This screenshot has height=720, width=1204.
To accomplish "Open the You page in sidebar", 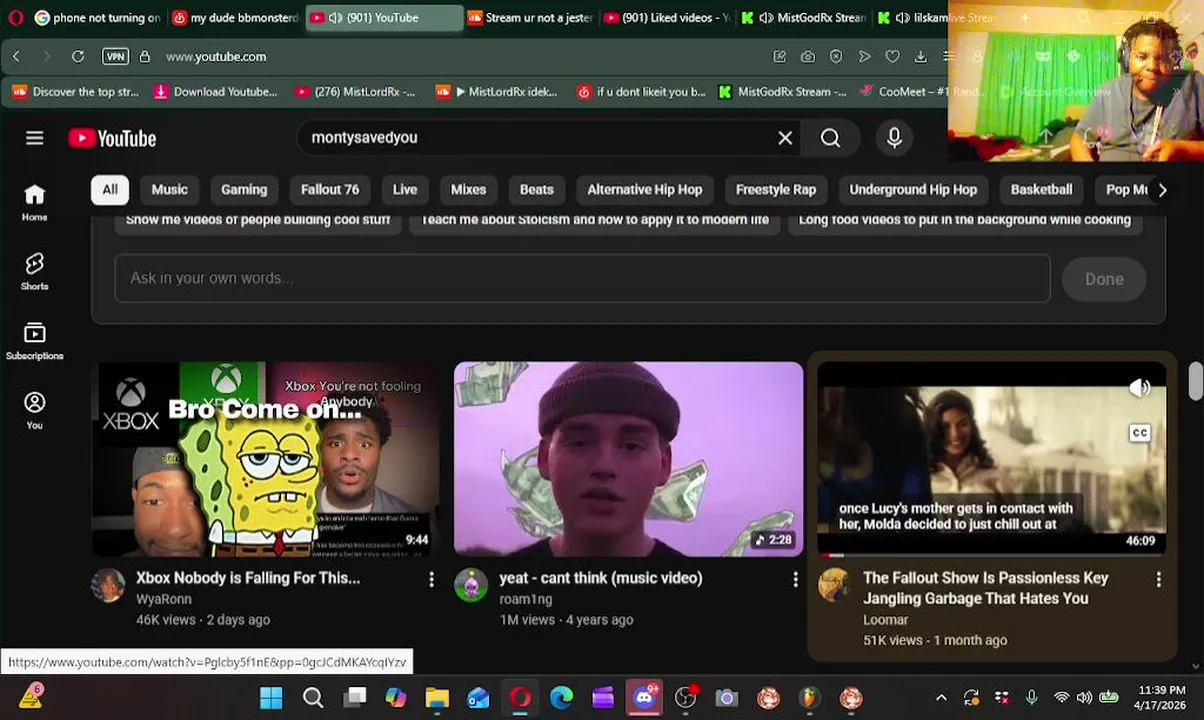I will (x=34, y=410).
